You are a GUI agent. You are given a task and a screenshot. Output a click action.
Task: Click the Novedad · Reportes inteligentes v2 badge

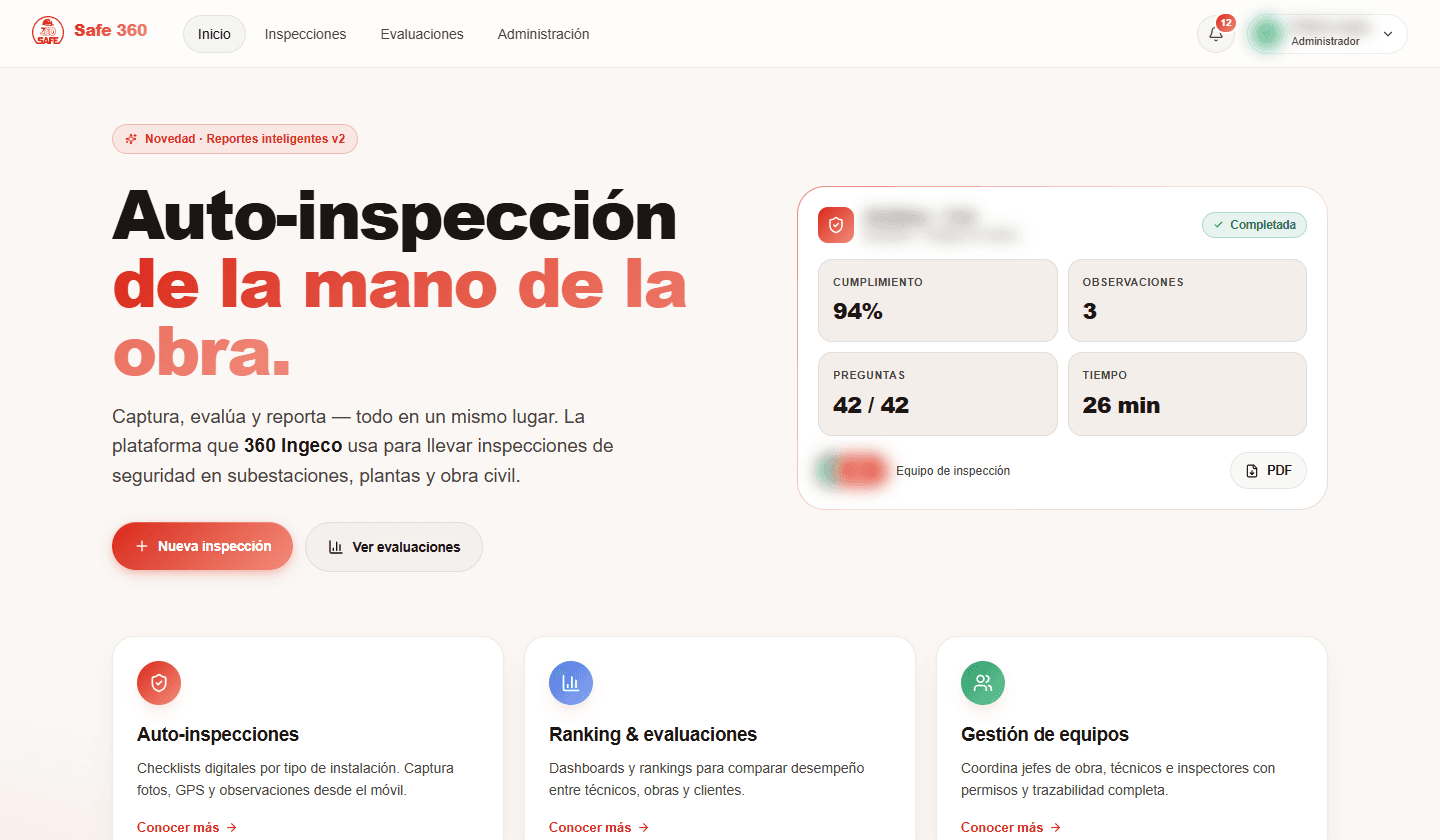coord(235,139)
